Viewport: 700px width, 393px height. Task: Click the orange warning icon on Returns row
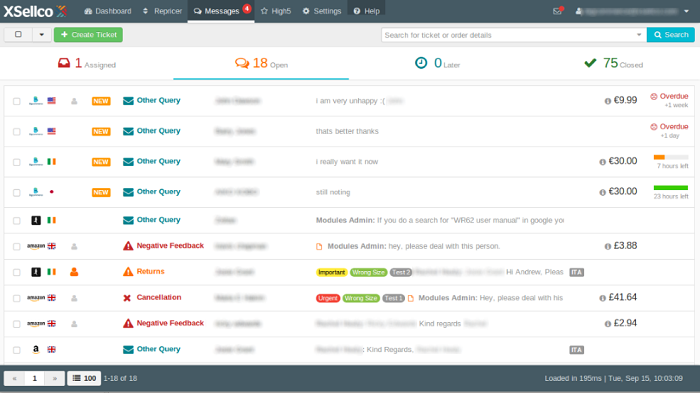128,272
